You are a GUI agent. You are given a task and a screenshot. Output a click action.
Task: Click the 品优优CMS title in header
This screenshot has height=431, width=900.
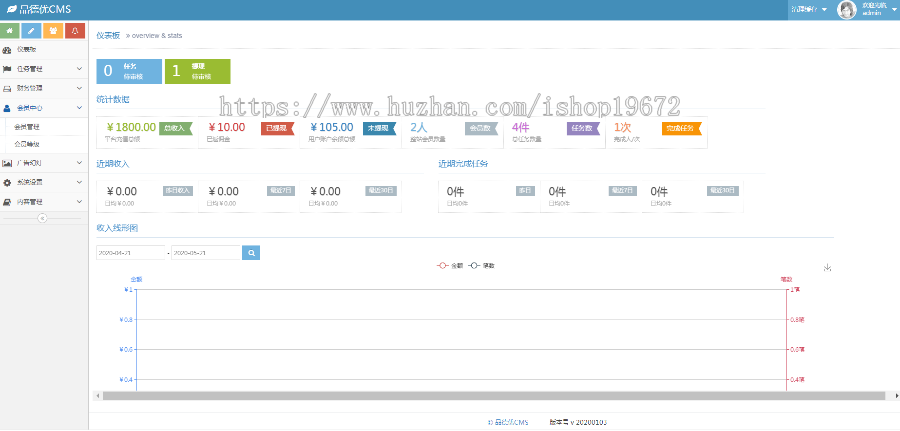click(x=45, y=9)
